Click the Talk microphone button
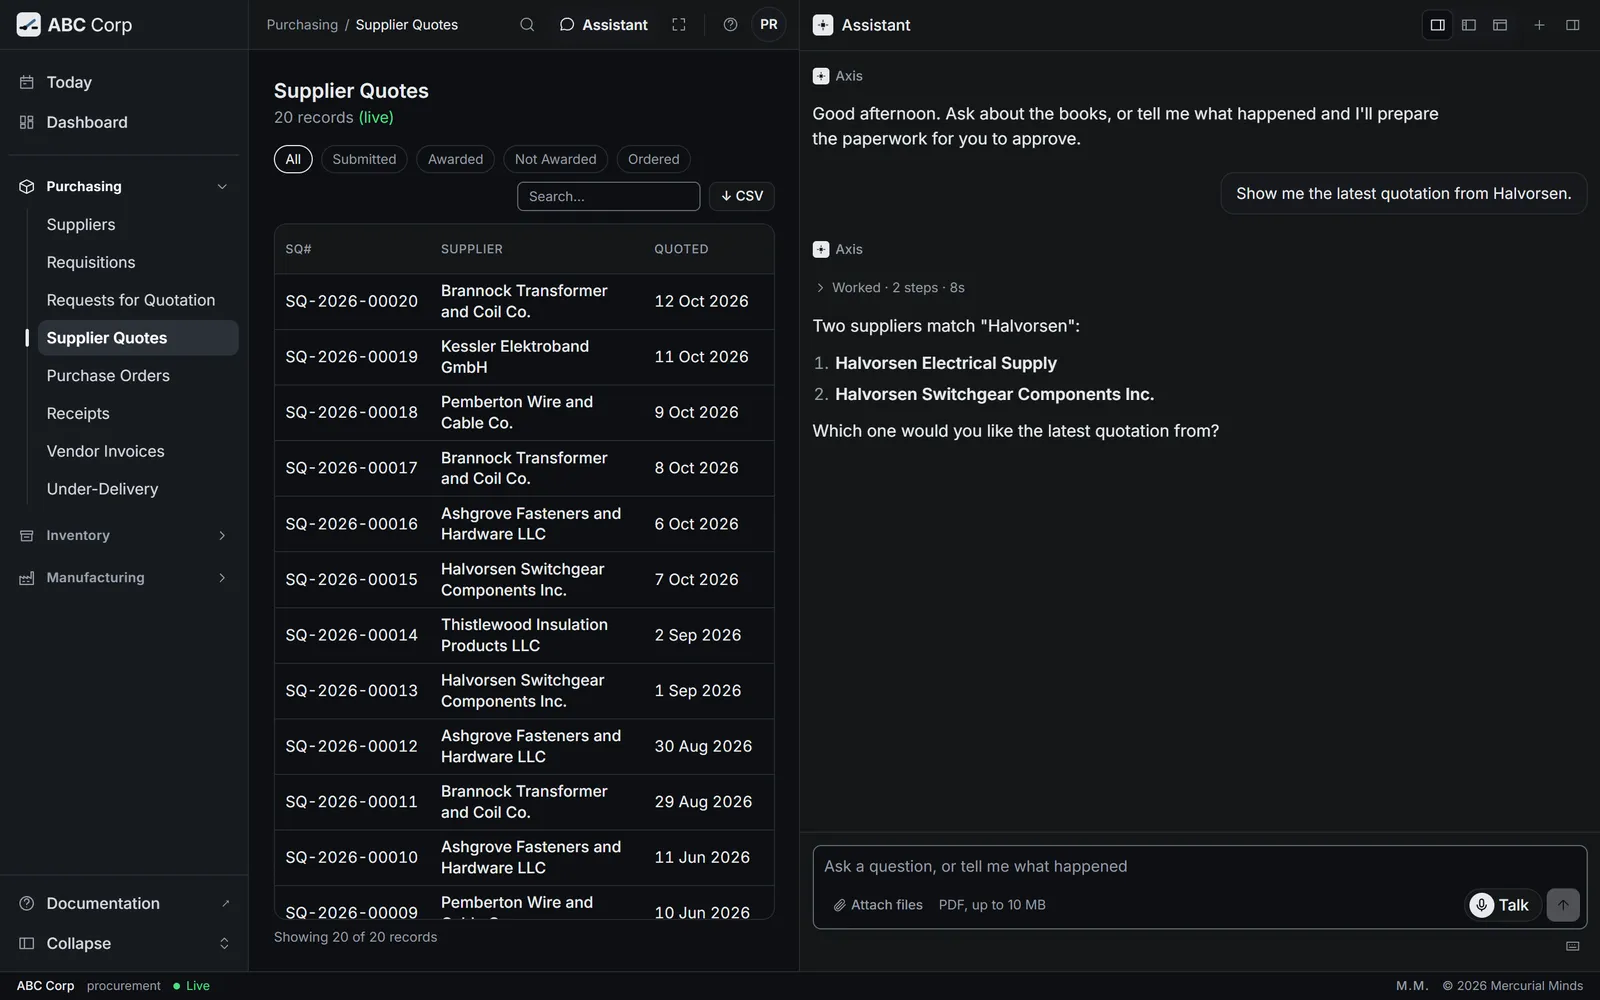 pyautogui.click(x=1502, y=905)
